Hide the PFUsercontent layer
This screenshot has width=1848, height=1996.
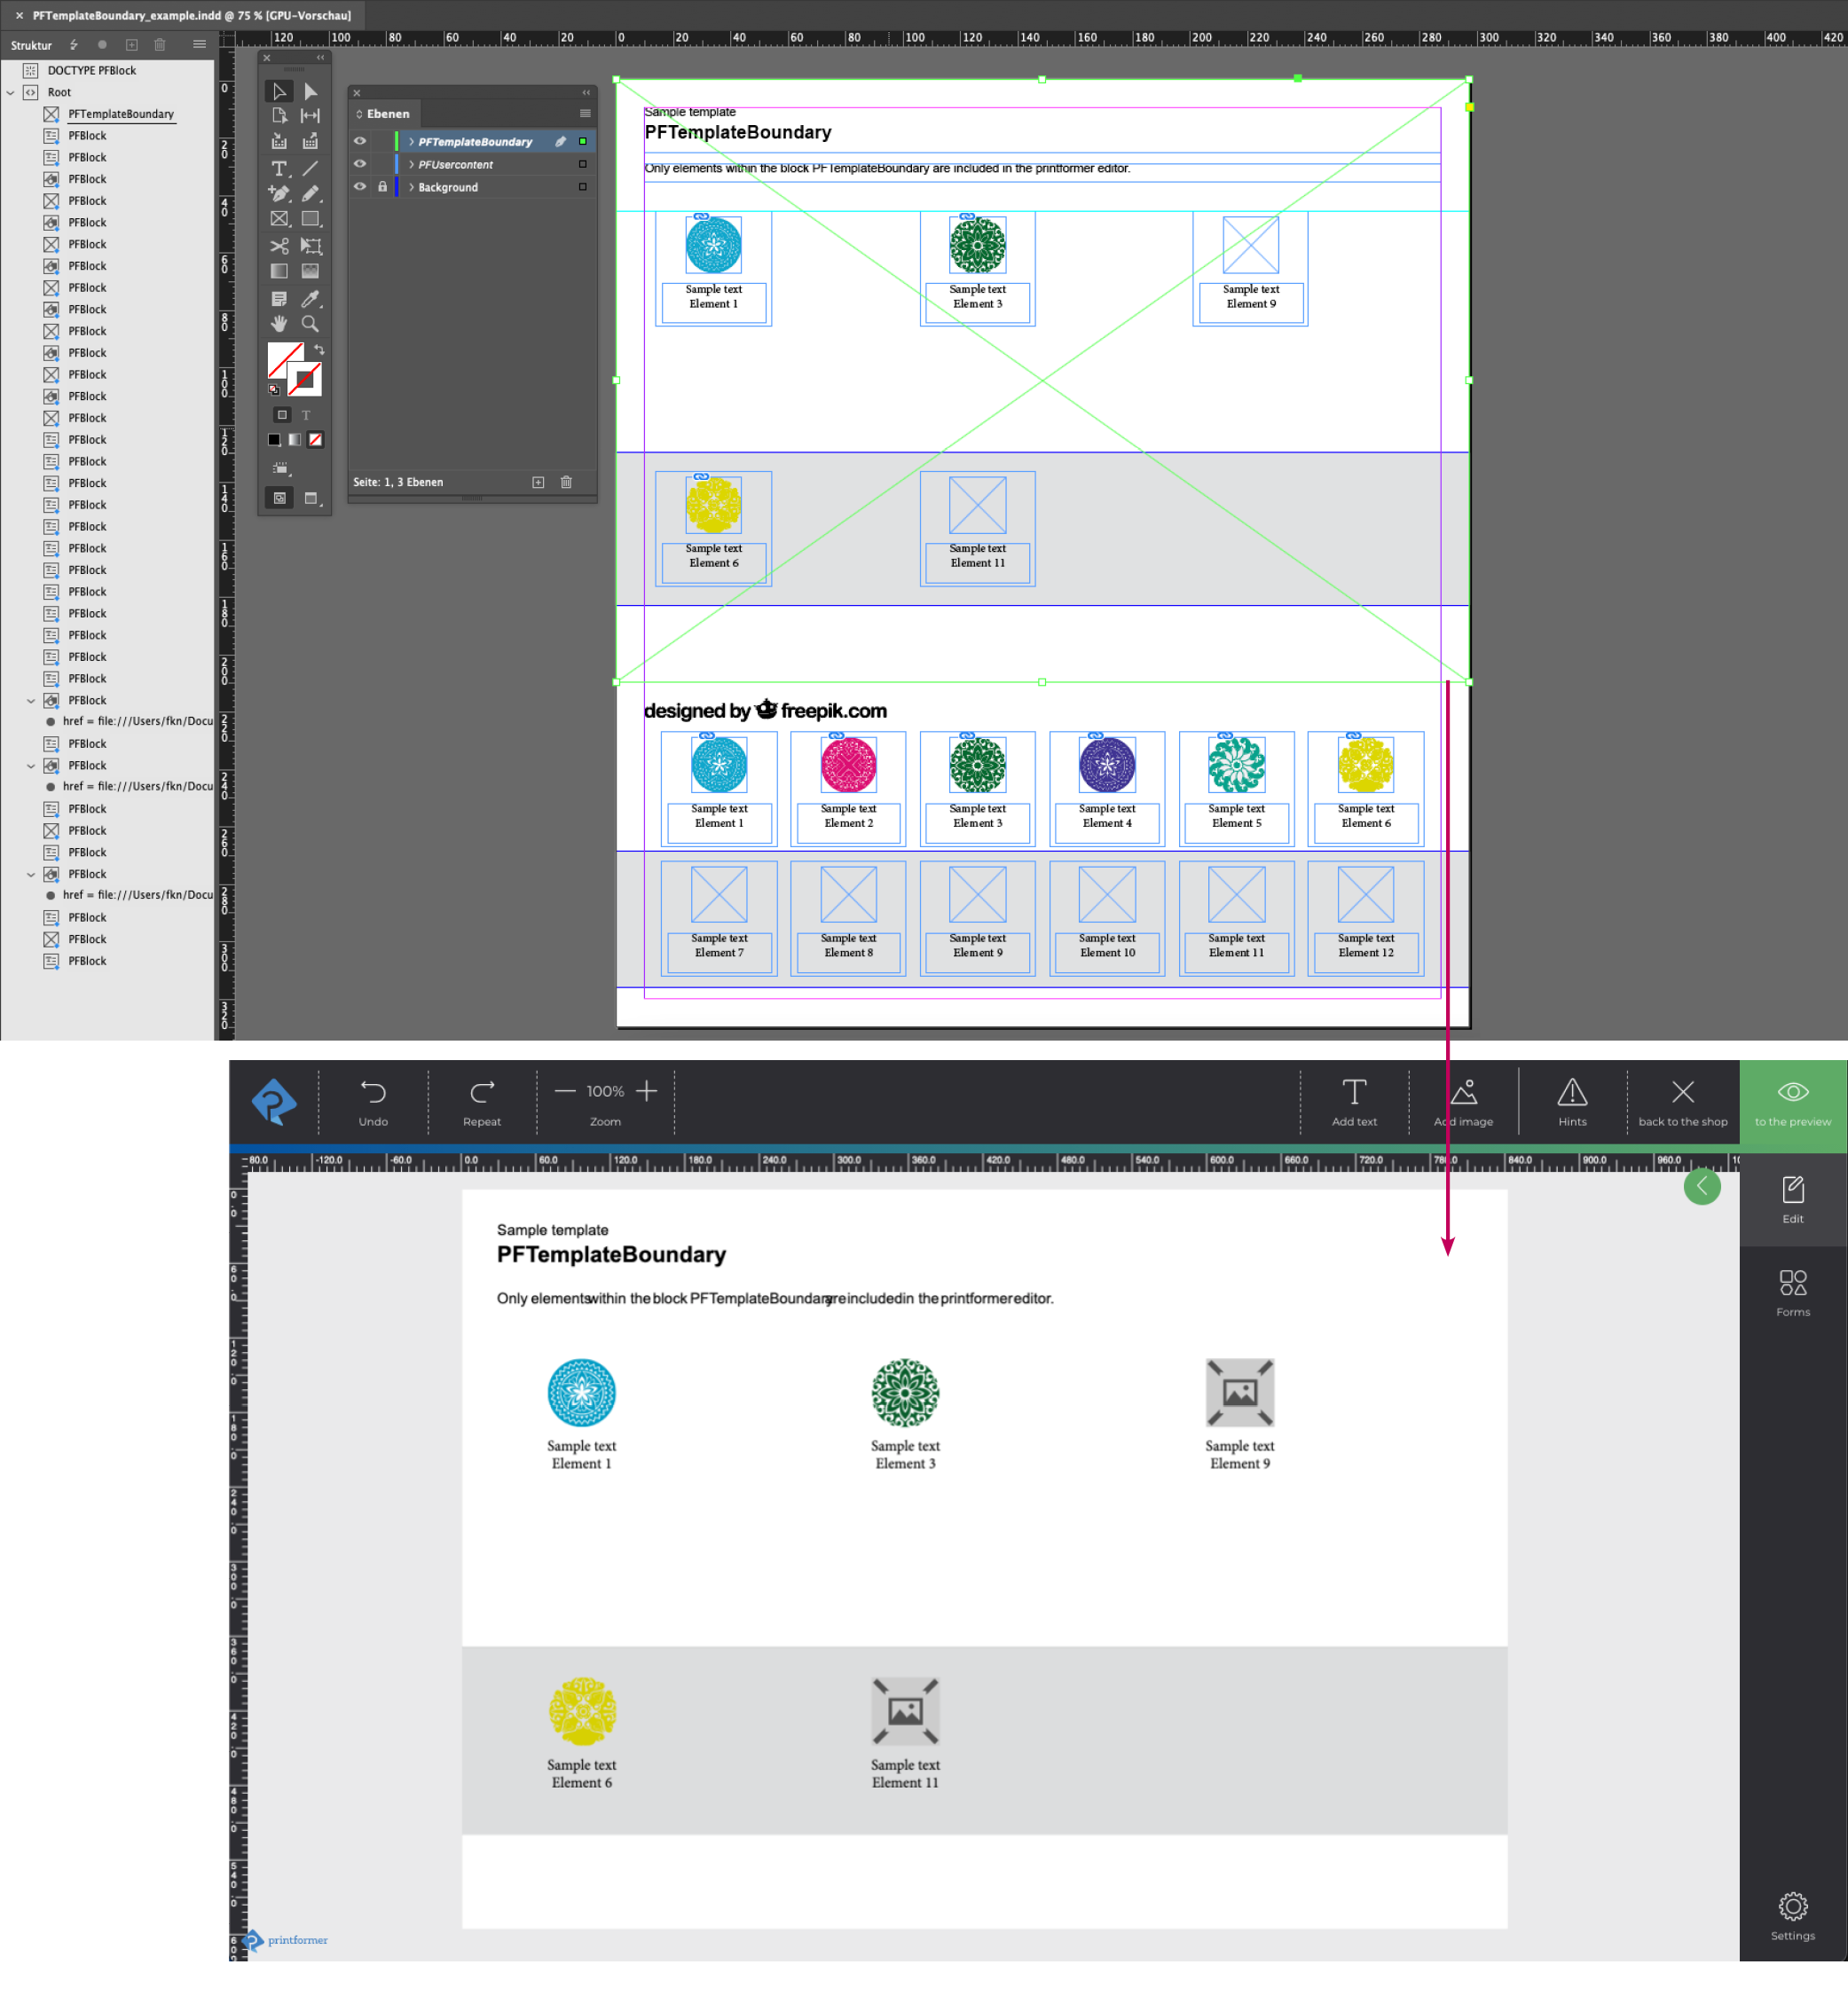coord(360,164)
